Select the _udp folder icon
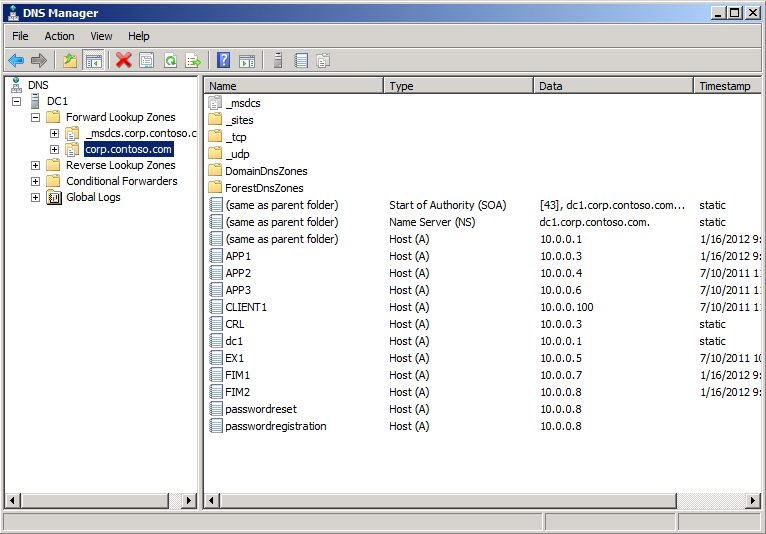Image resolution: width=766 pixels, height=534 pixels. 215,154
